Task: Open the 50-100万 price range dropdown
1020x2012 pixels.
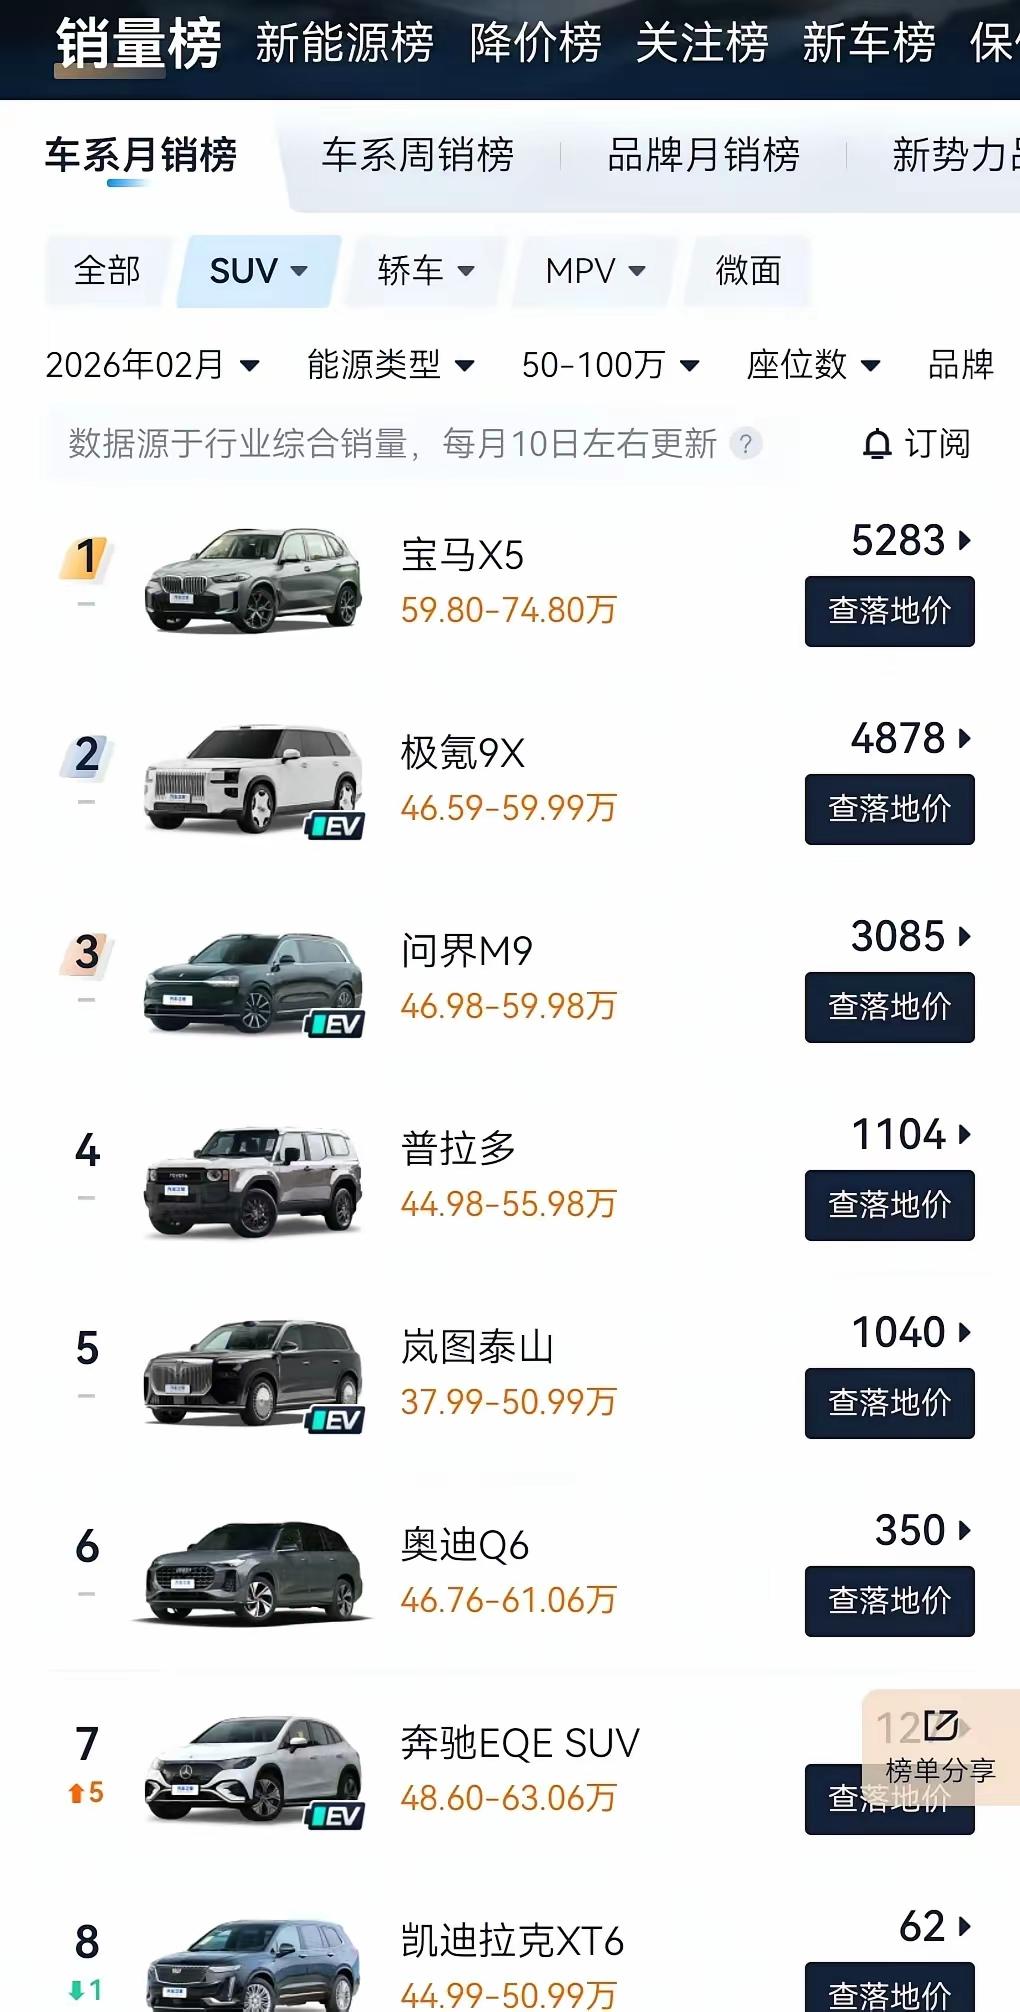Action: tap(610, 365)
